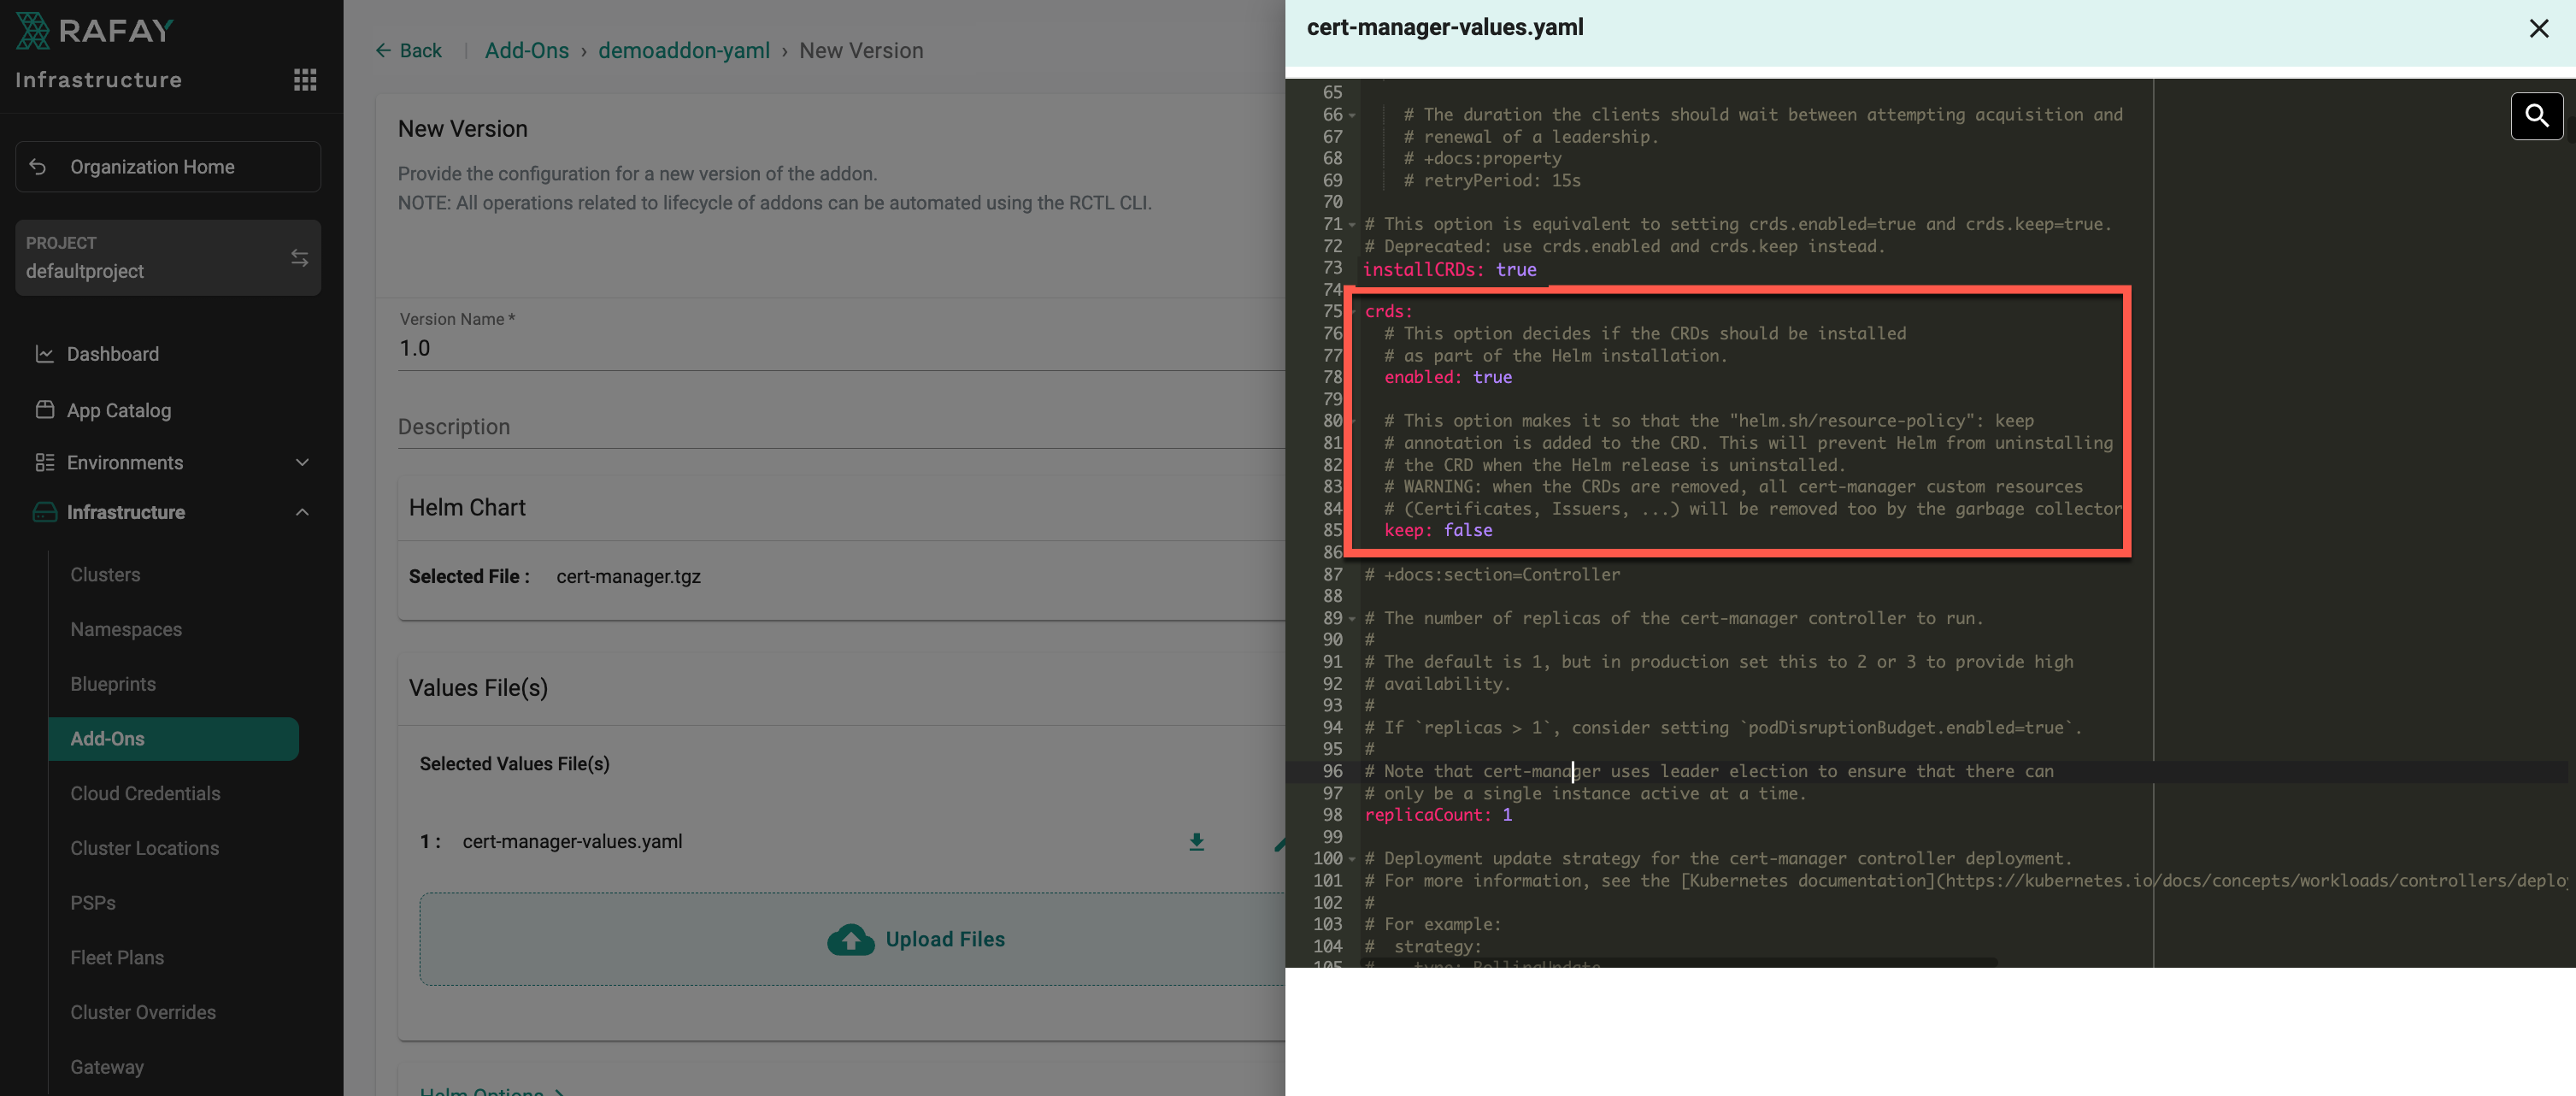Go to Organization Home
The height and width of the screenshot is (1096, 2576).
(x=168, y=167)
